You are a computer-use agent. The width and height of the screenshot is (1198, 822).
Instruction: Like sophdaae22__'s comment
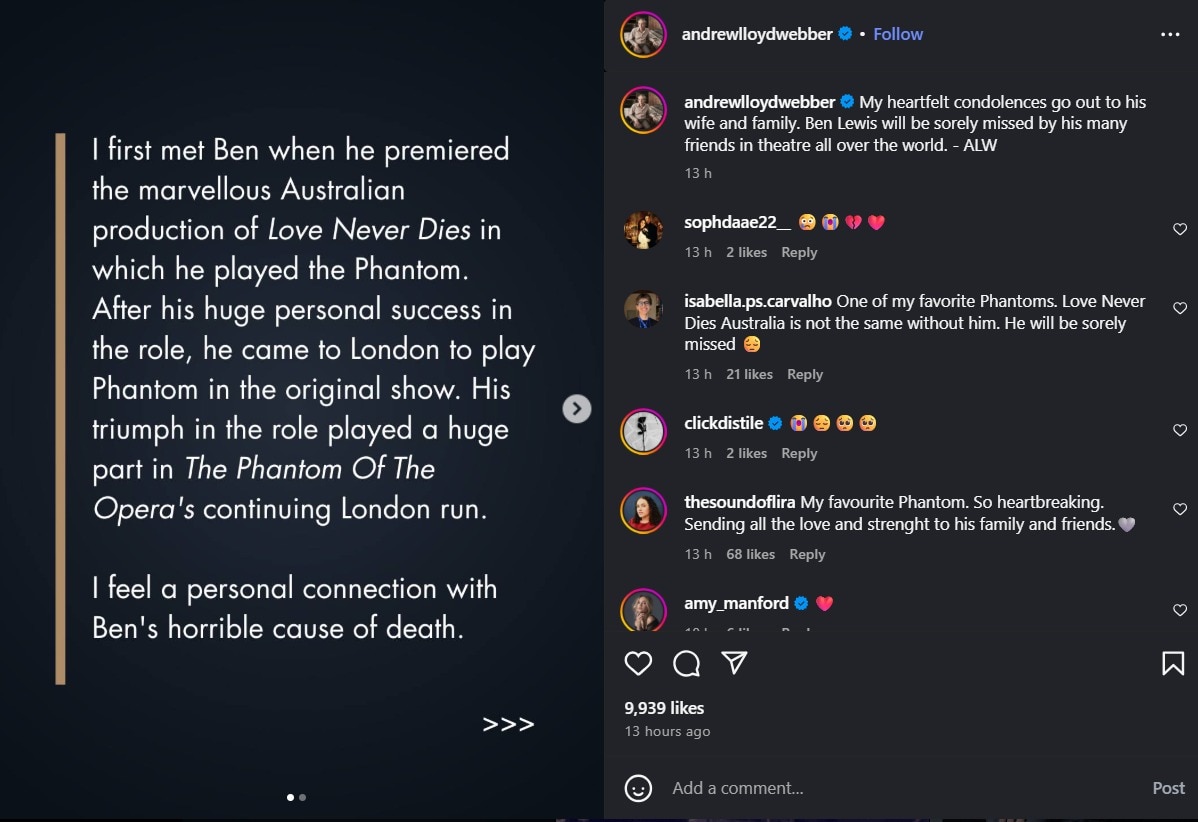pyautogui.click(x=1180, y=230)
